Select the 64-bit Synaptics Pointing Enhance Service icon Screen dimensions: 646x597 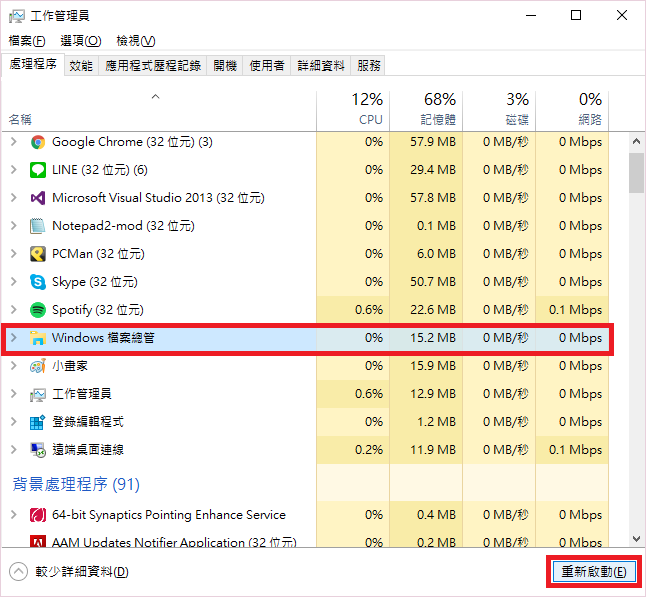pos(38,515)
